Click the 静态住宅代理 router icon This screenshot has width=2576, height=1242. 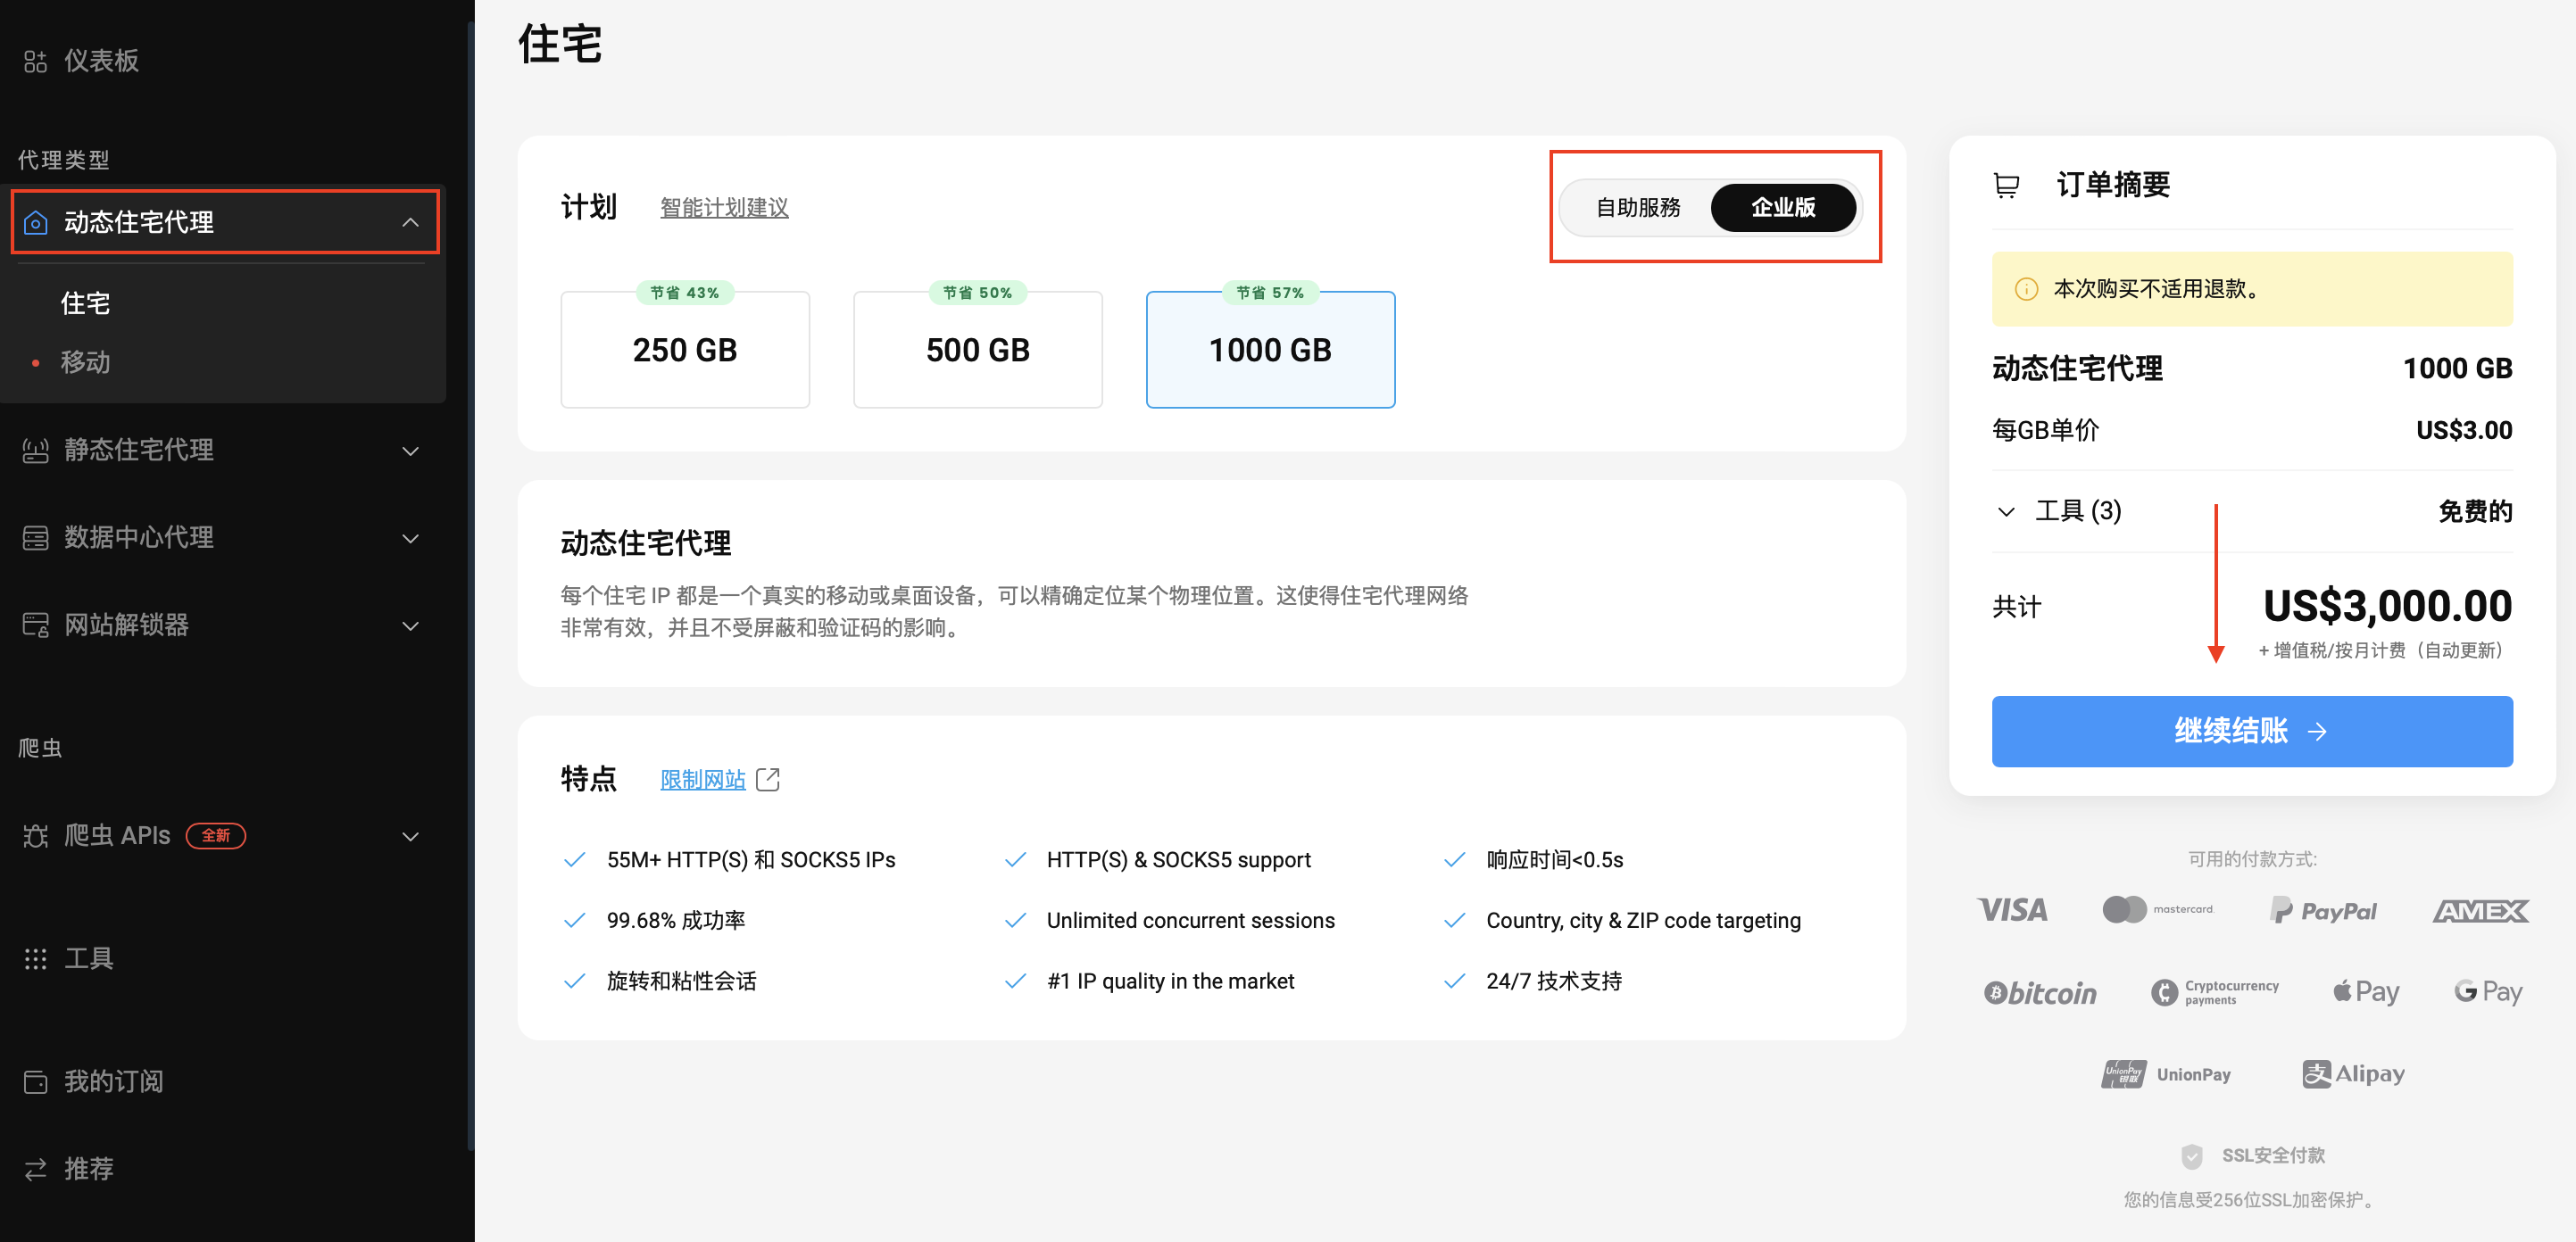(35, 450)
